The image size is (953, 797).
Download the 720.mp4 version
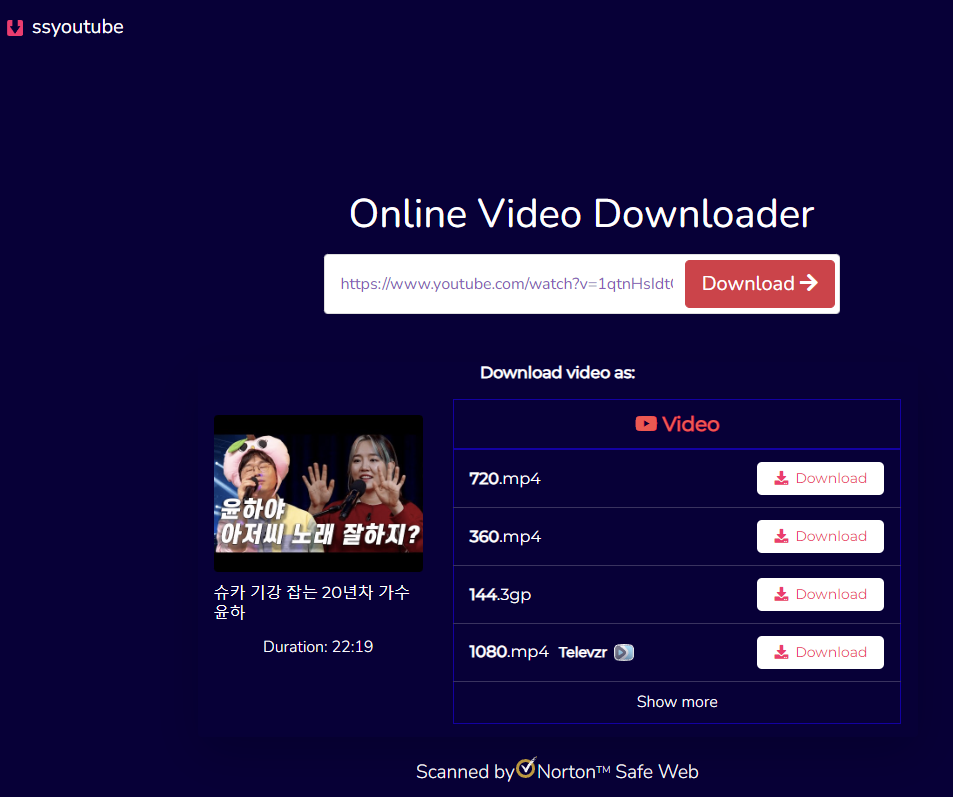820,478
